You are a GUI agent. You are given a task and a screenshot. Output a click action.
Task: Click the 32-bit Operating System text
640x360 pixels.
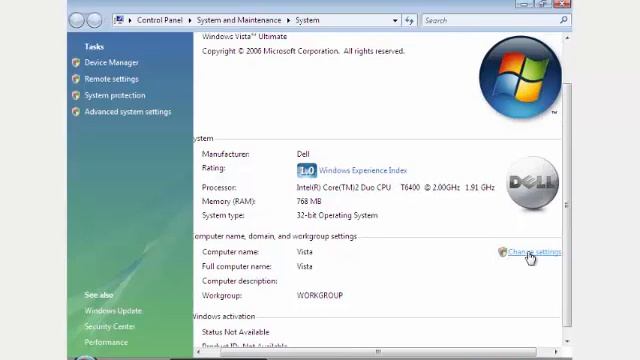point(337,216)
